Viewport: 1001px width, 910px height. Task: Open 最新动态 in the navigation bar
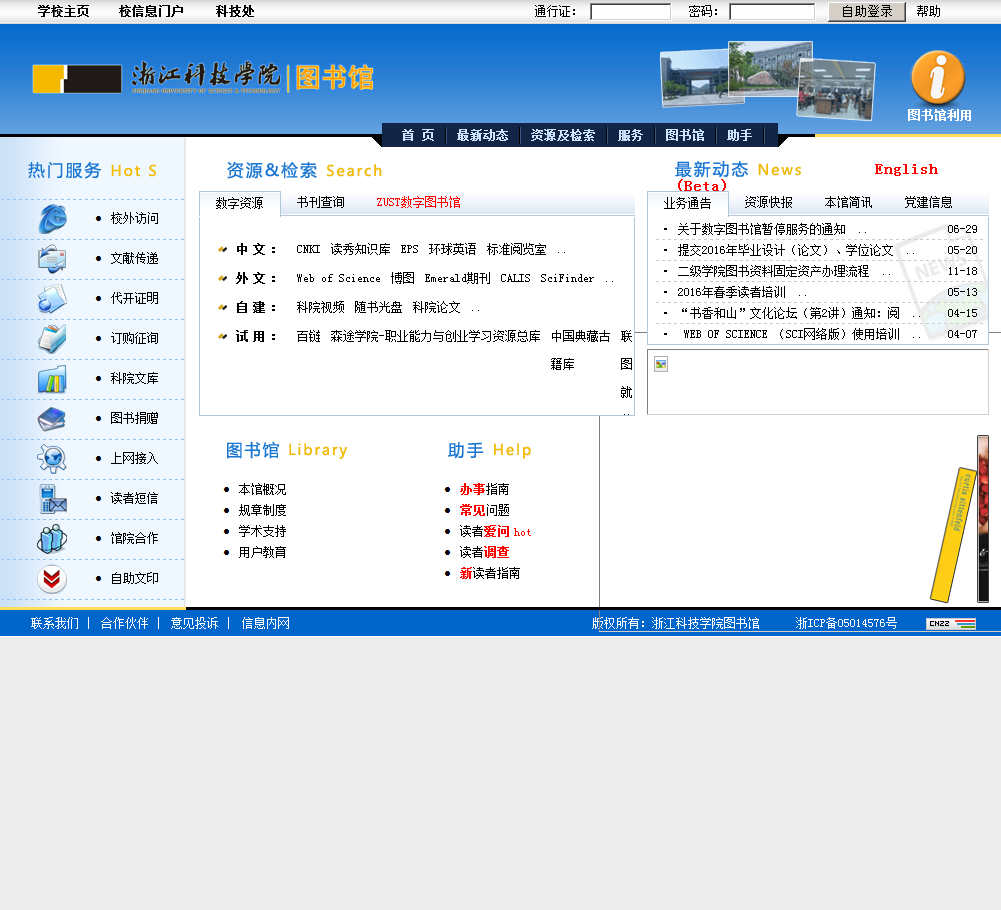point(482,136)
